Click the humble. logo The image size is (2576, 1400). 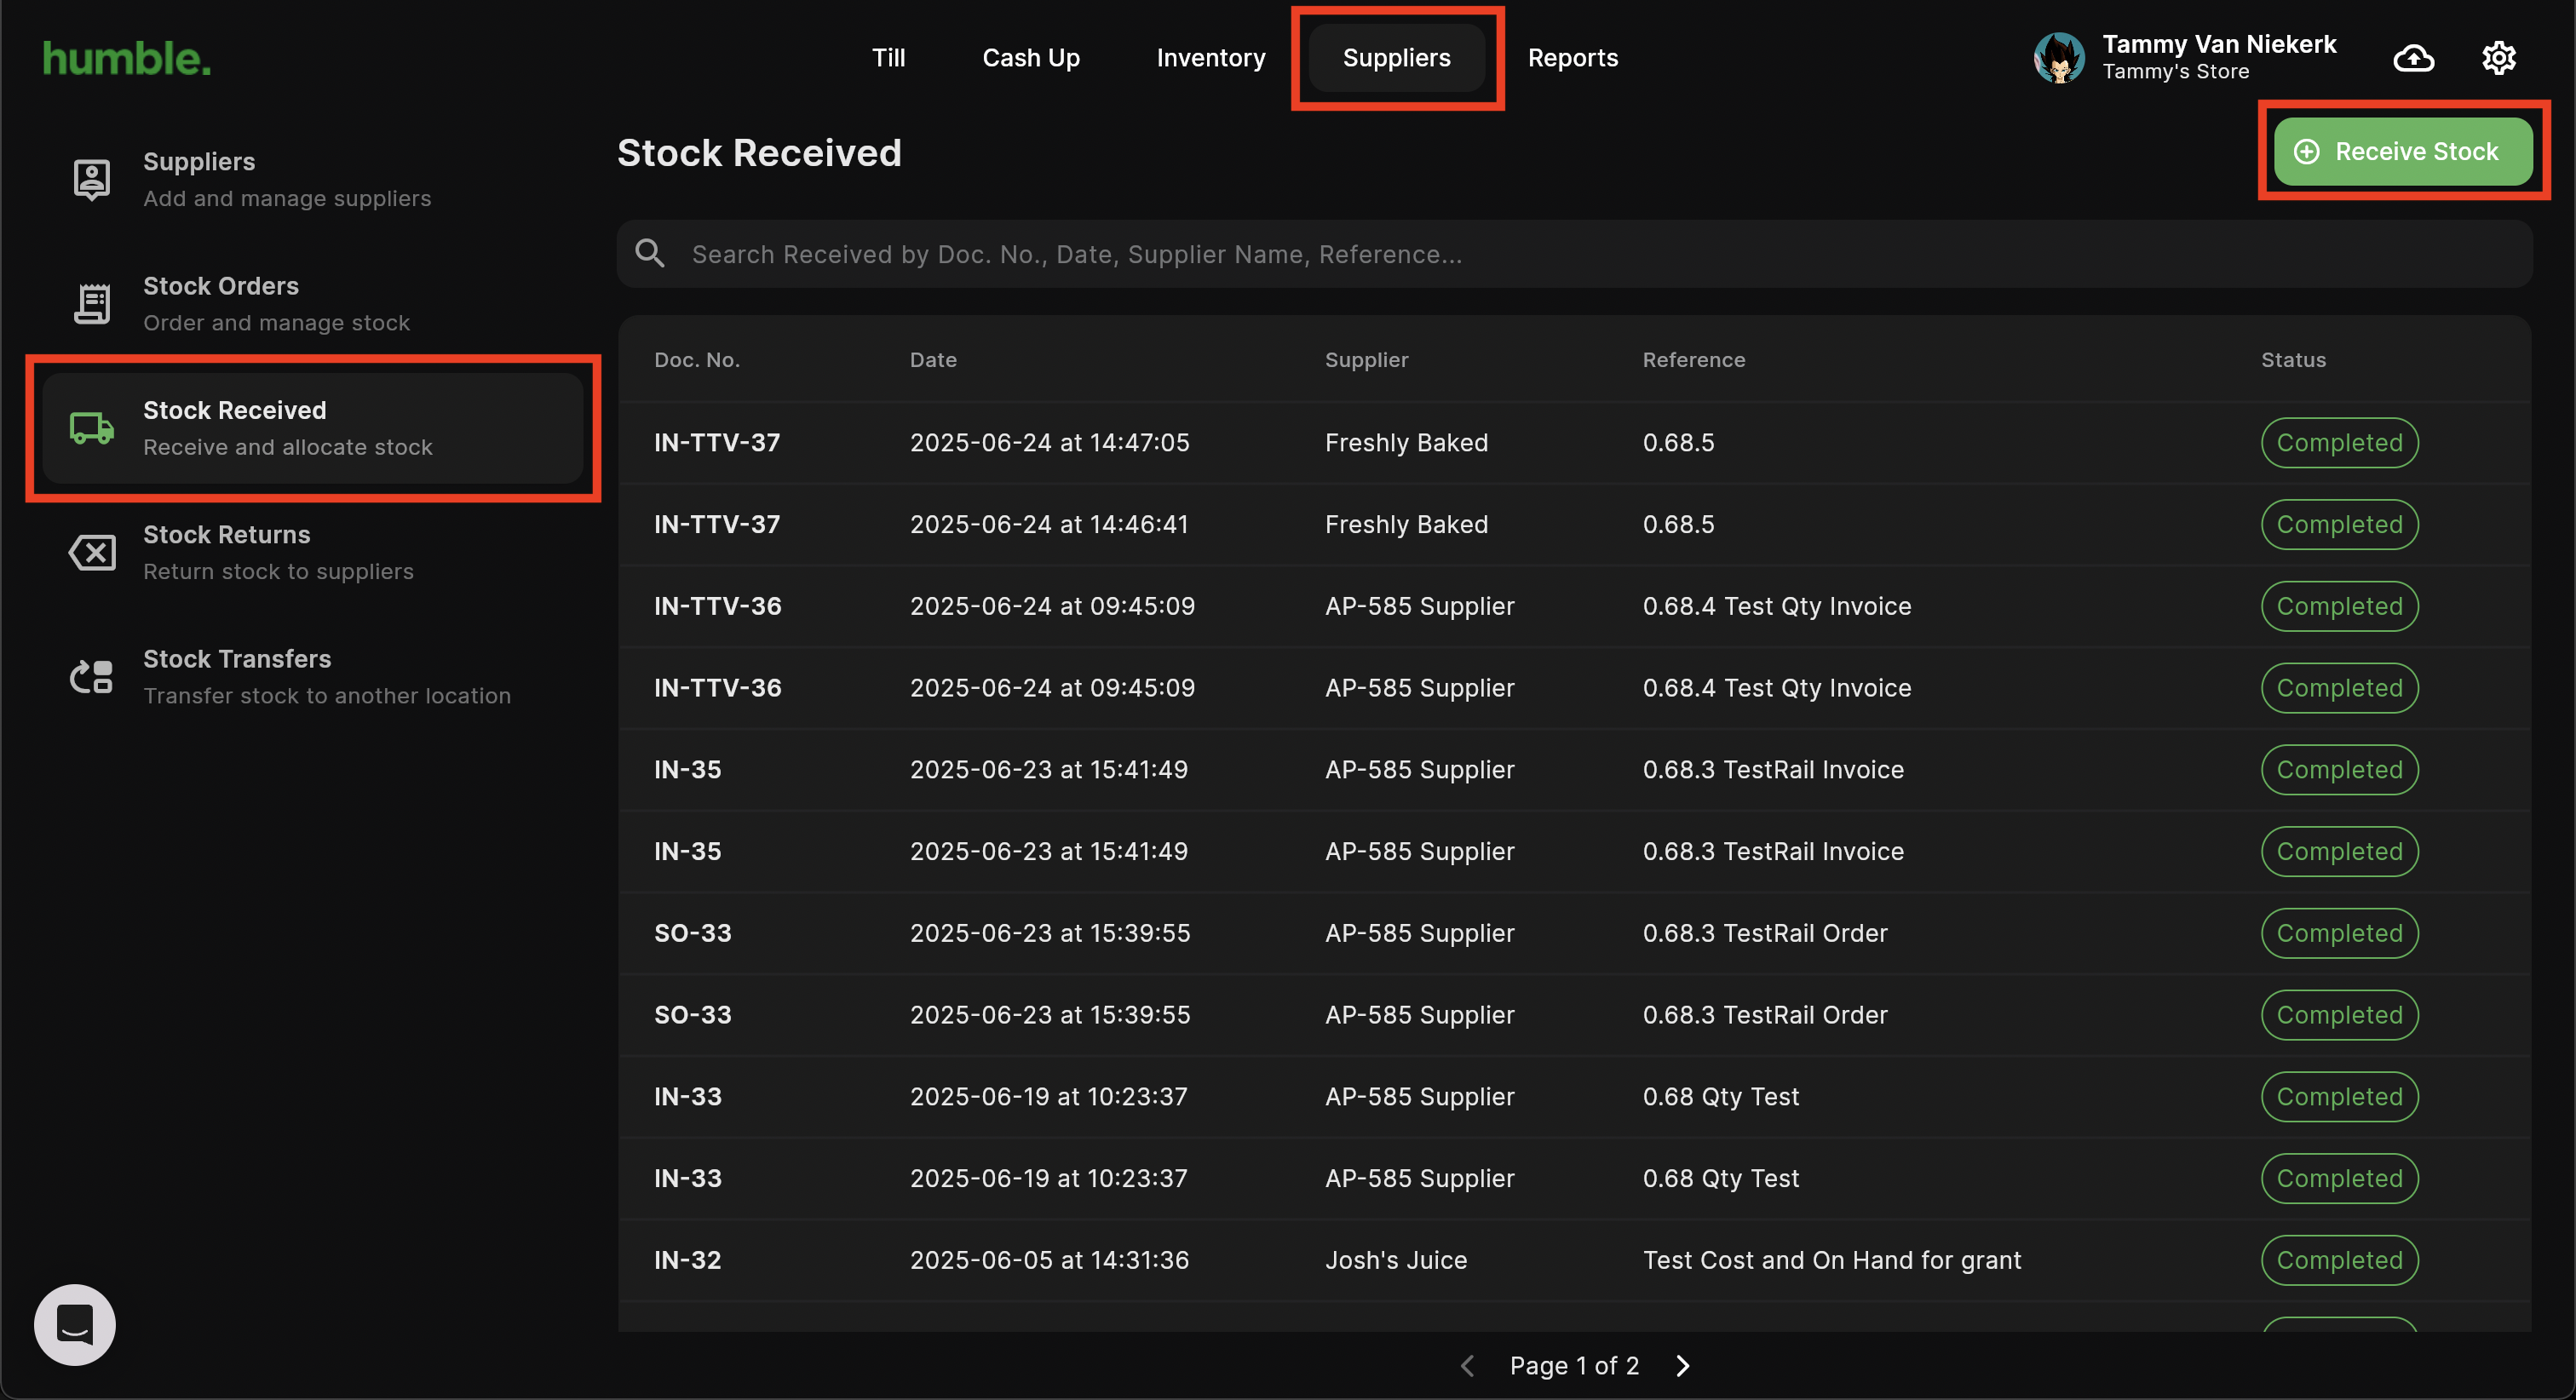click(127, 59)
